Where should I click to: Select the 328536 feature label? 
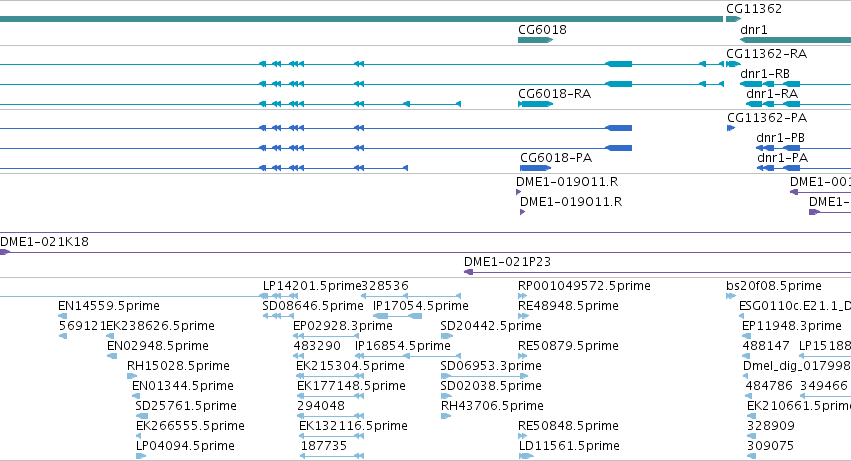click(x=385, y=286)
